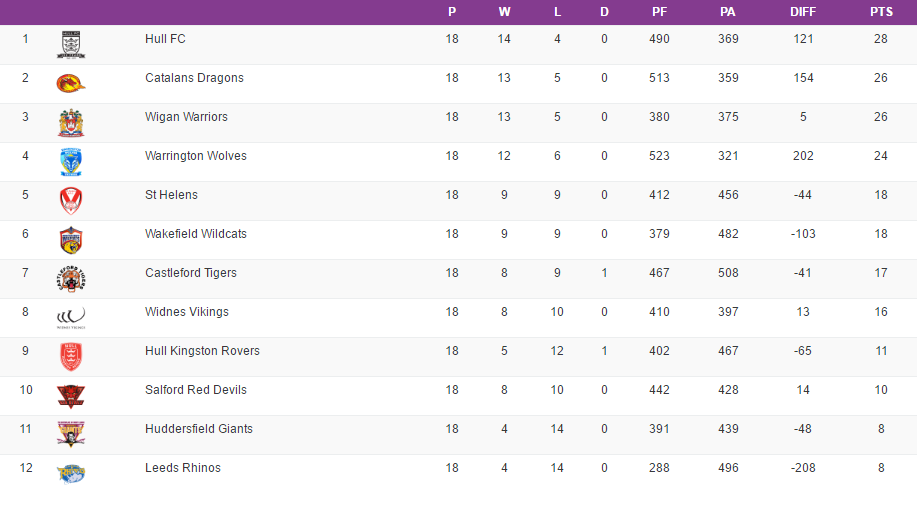The width and height of the screenshot is (917, 505).
Task: Click the Hull FC club crest
Action: pyautogui.click(x=71, y=44)
